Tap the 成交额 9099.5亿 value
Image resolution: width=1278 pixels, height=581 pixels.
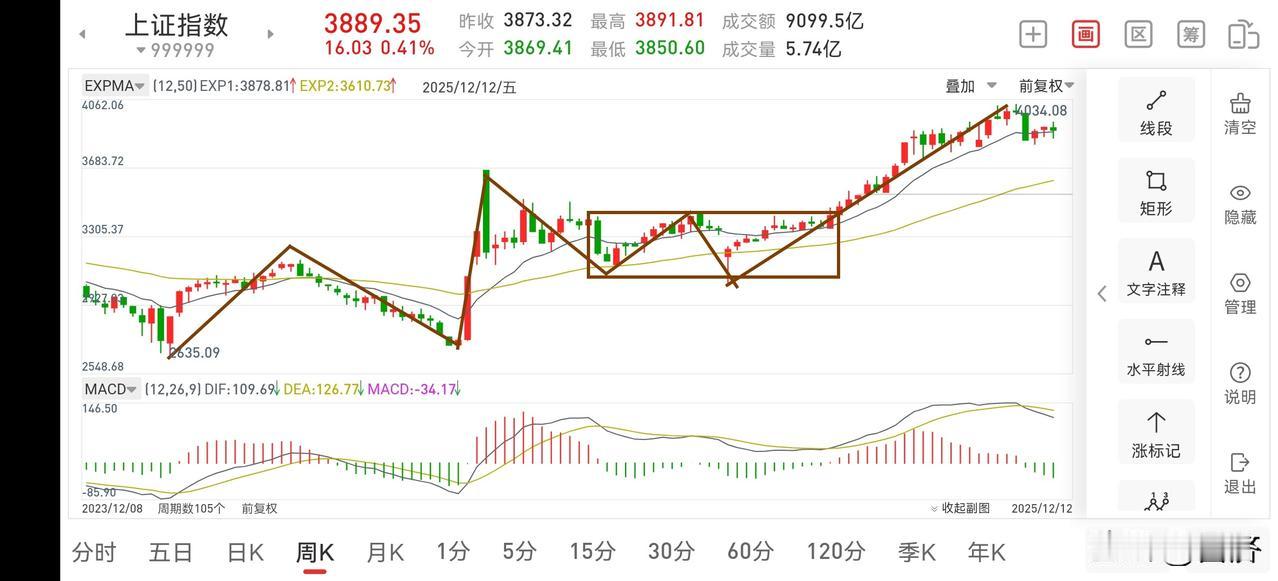pos(825,20)
